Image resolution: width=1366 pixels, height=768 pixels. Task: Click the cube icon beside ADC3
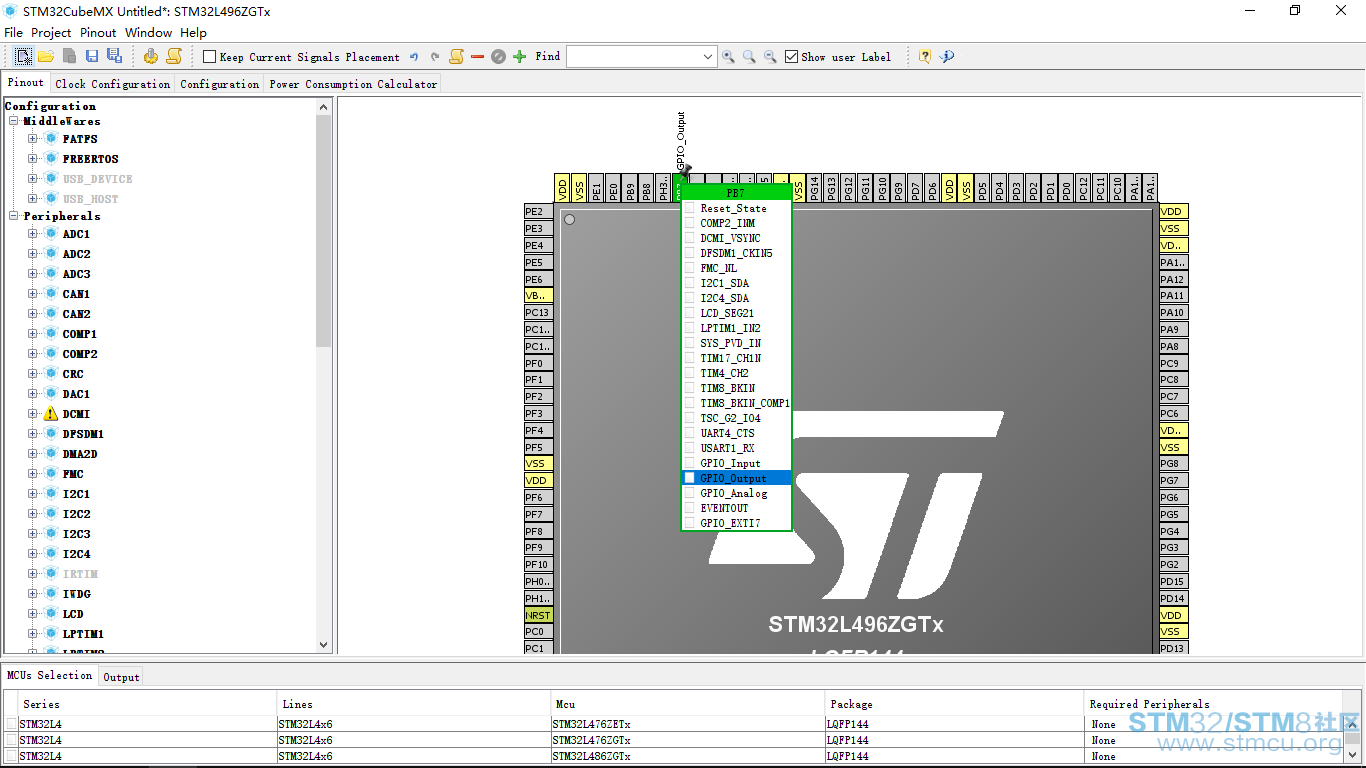click(x=51, y=274)
